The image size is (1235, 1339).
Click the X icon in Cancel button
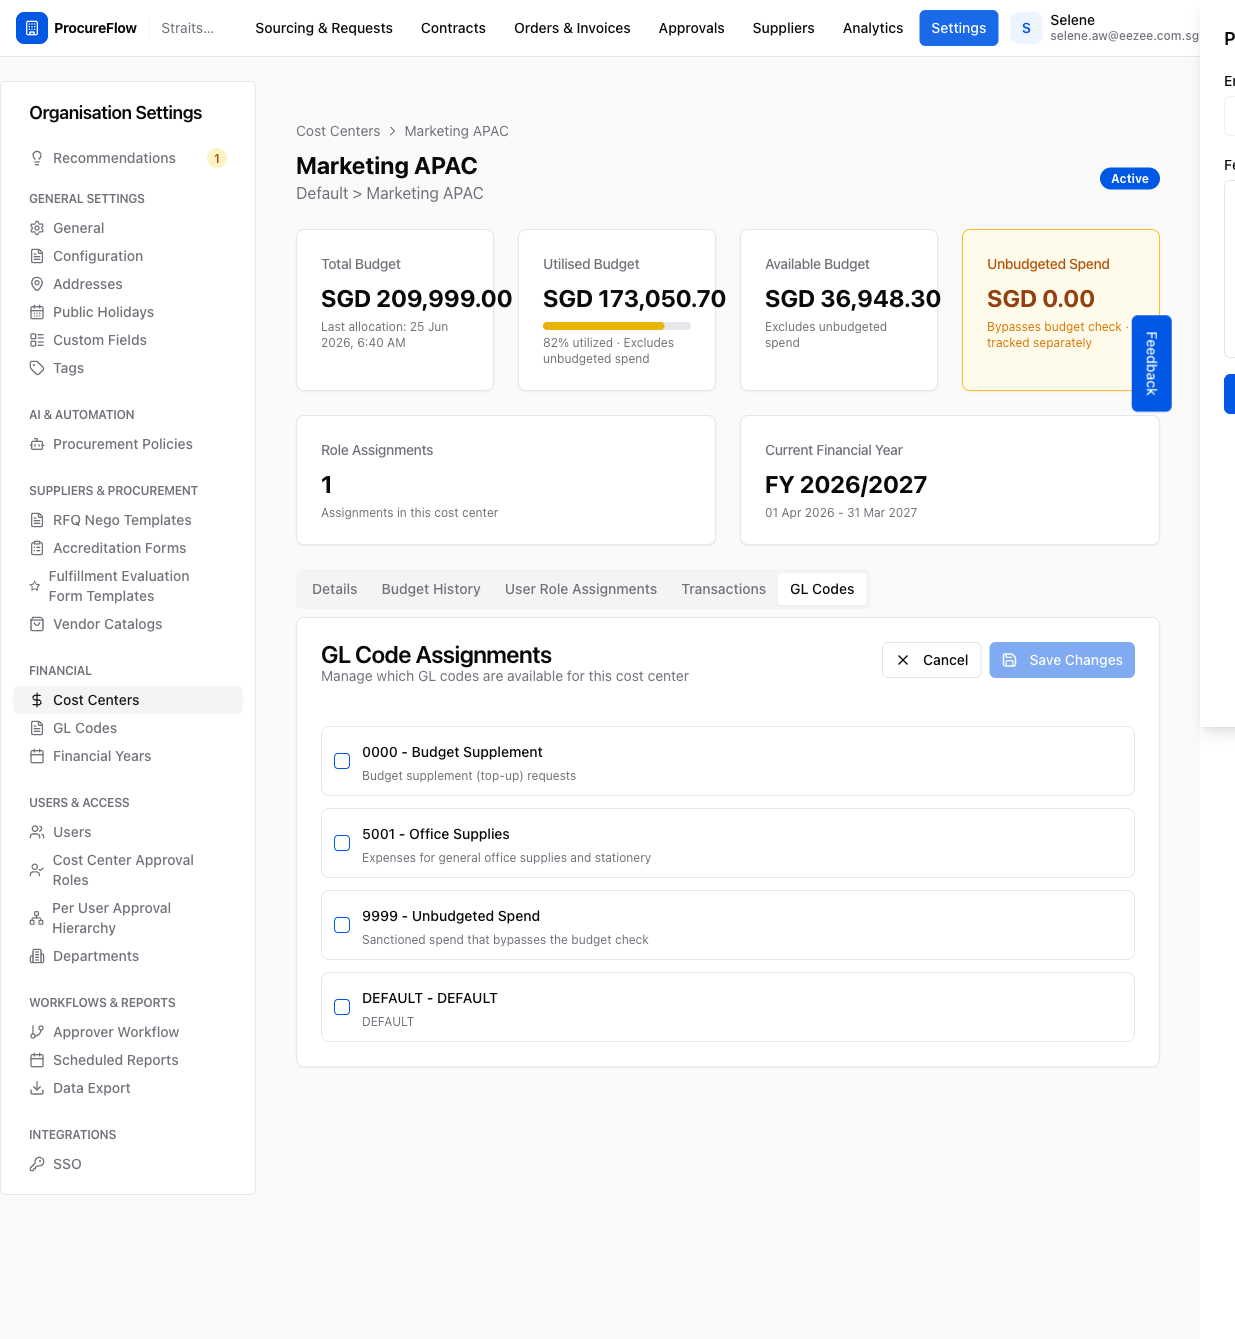[x=903, y=660]
